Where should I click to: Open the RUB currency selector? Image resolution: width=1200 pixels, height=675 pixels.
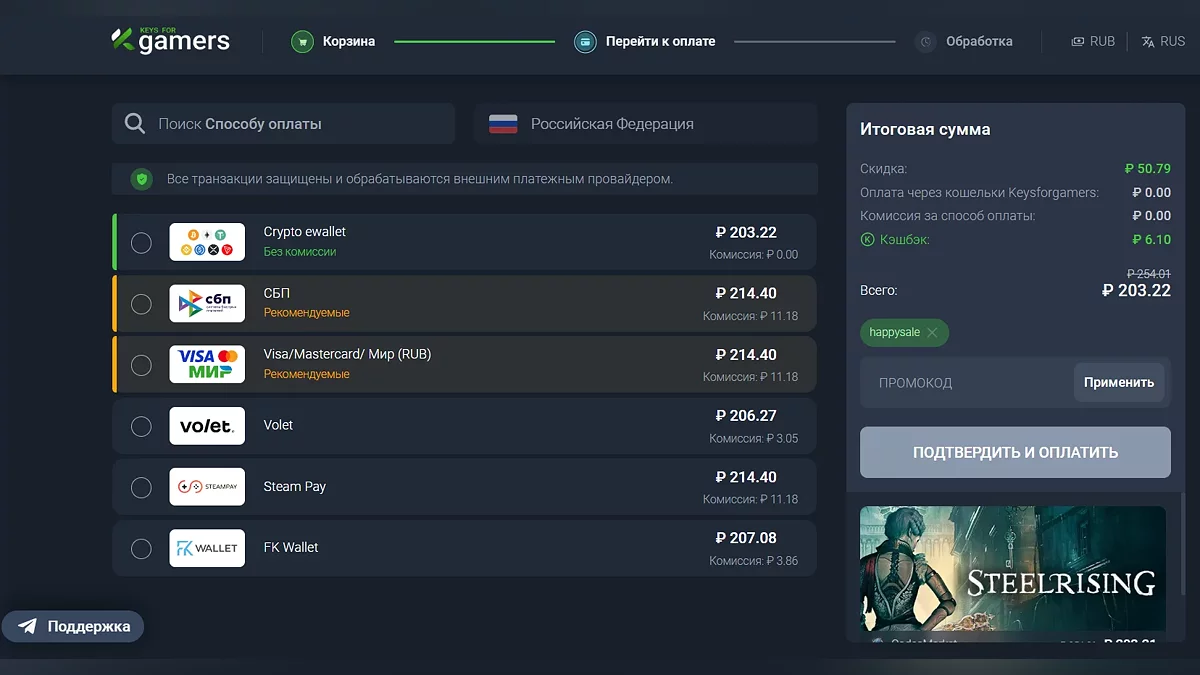tap(1093, 42)
